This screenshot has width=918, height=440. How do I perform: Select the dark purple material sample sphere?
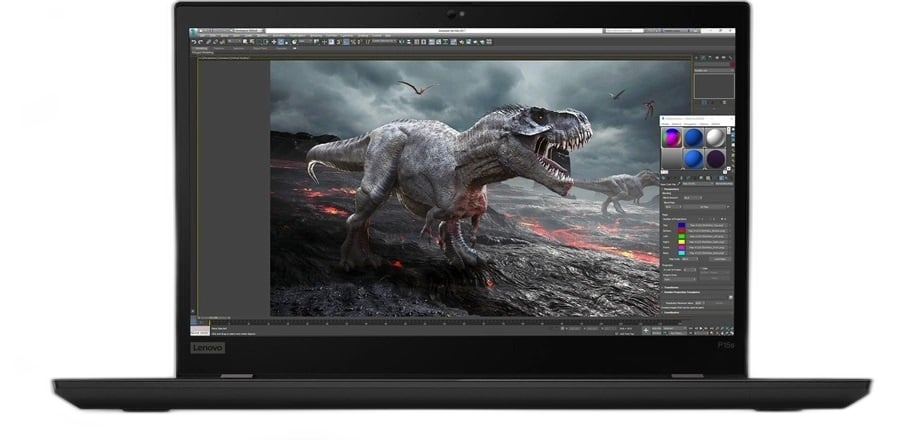tap(715, 159)
